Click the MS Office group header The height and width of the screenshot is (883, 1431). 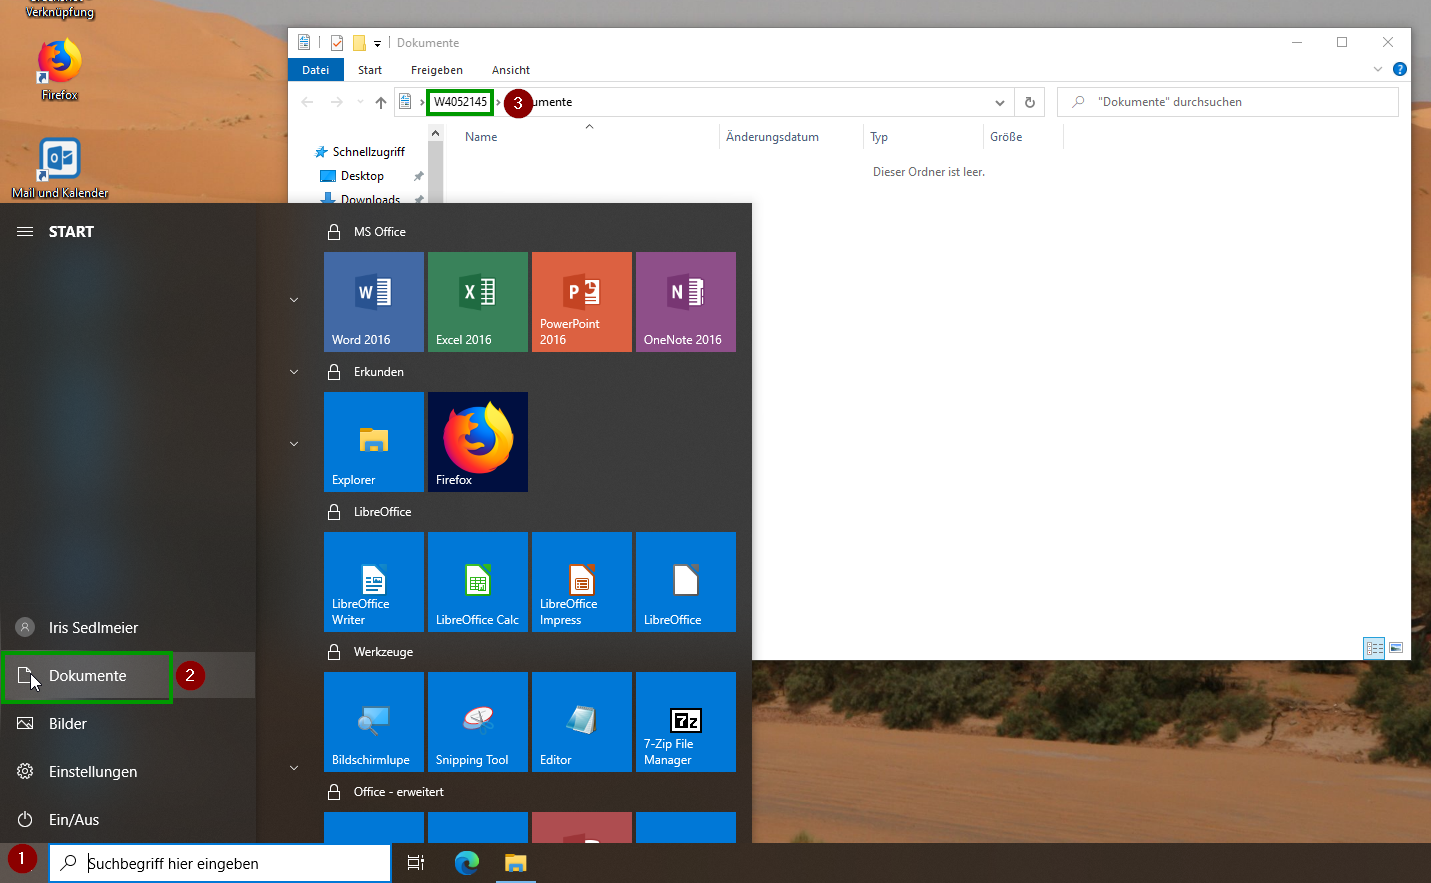click(x=380, y=232)
